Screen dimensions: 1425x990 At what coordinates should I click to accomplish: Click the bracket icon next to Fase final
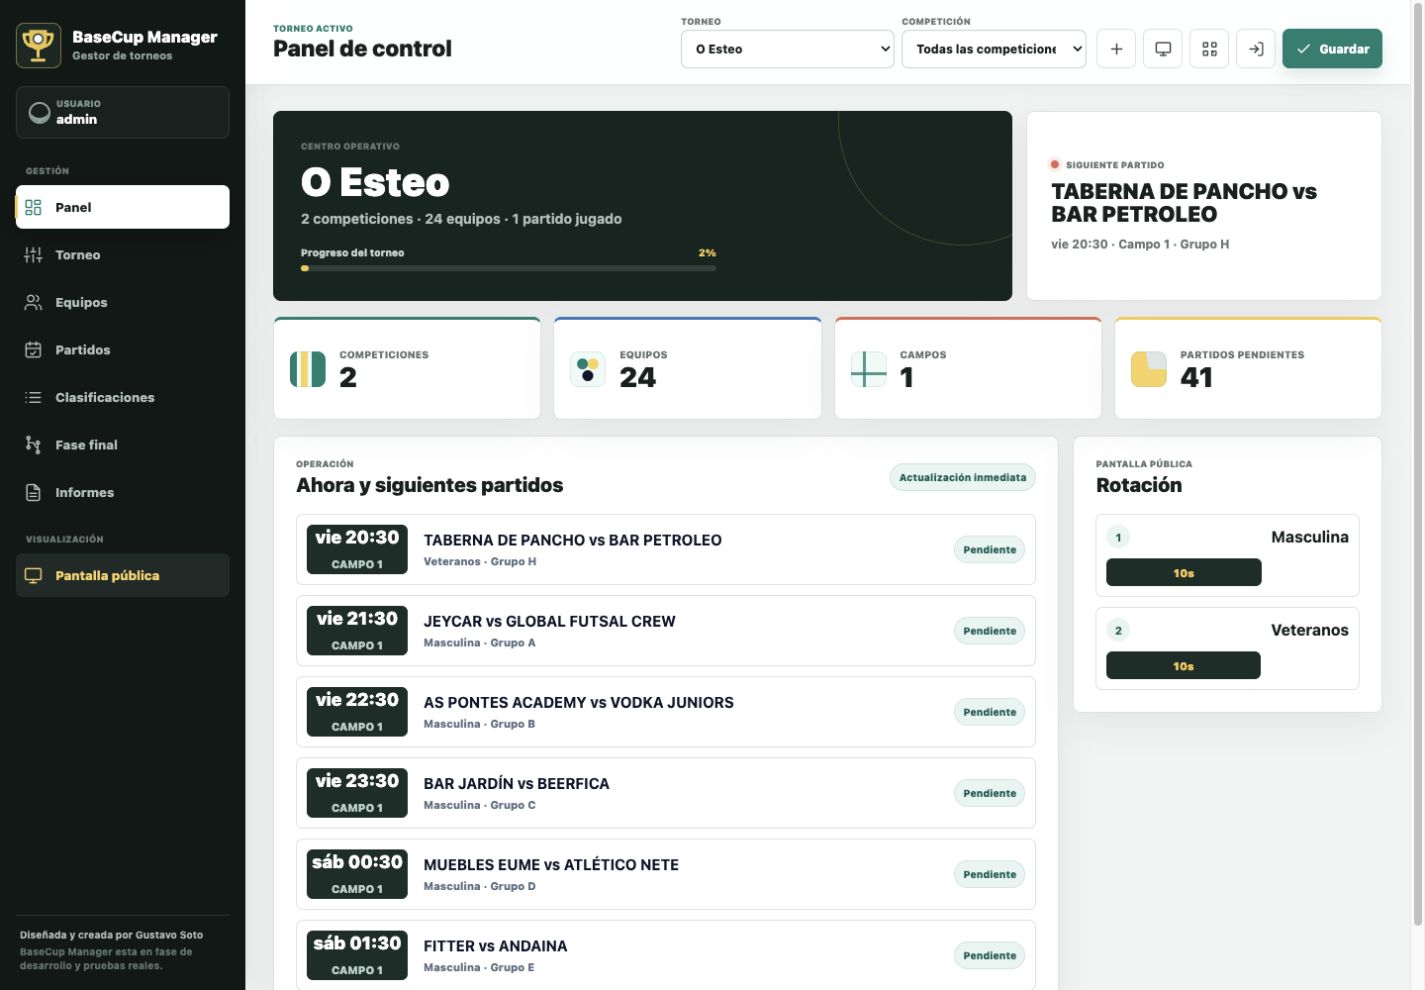point(33,445)
